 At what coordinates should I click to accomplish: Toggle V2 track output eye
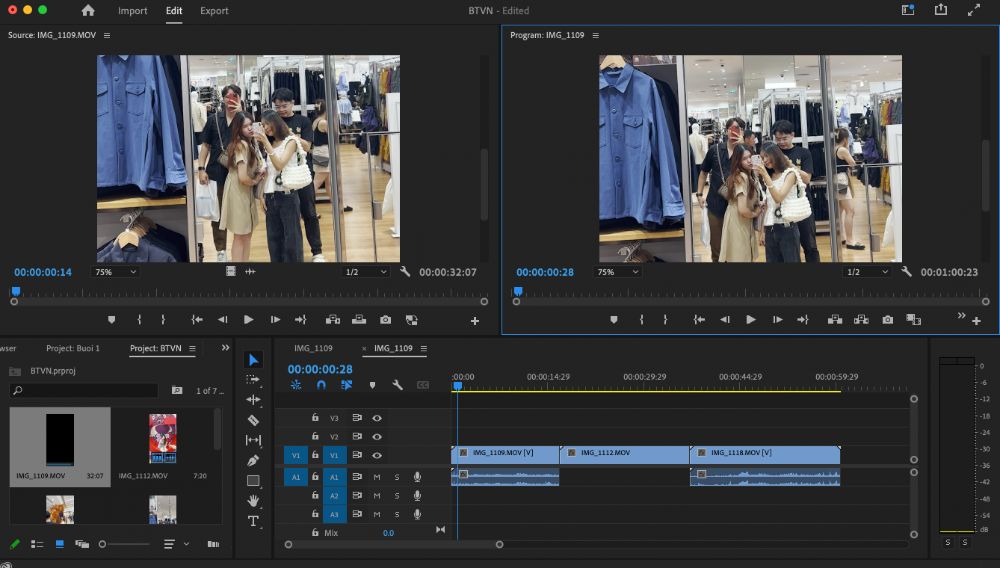click(x=377, y=437)
